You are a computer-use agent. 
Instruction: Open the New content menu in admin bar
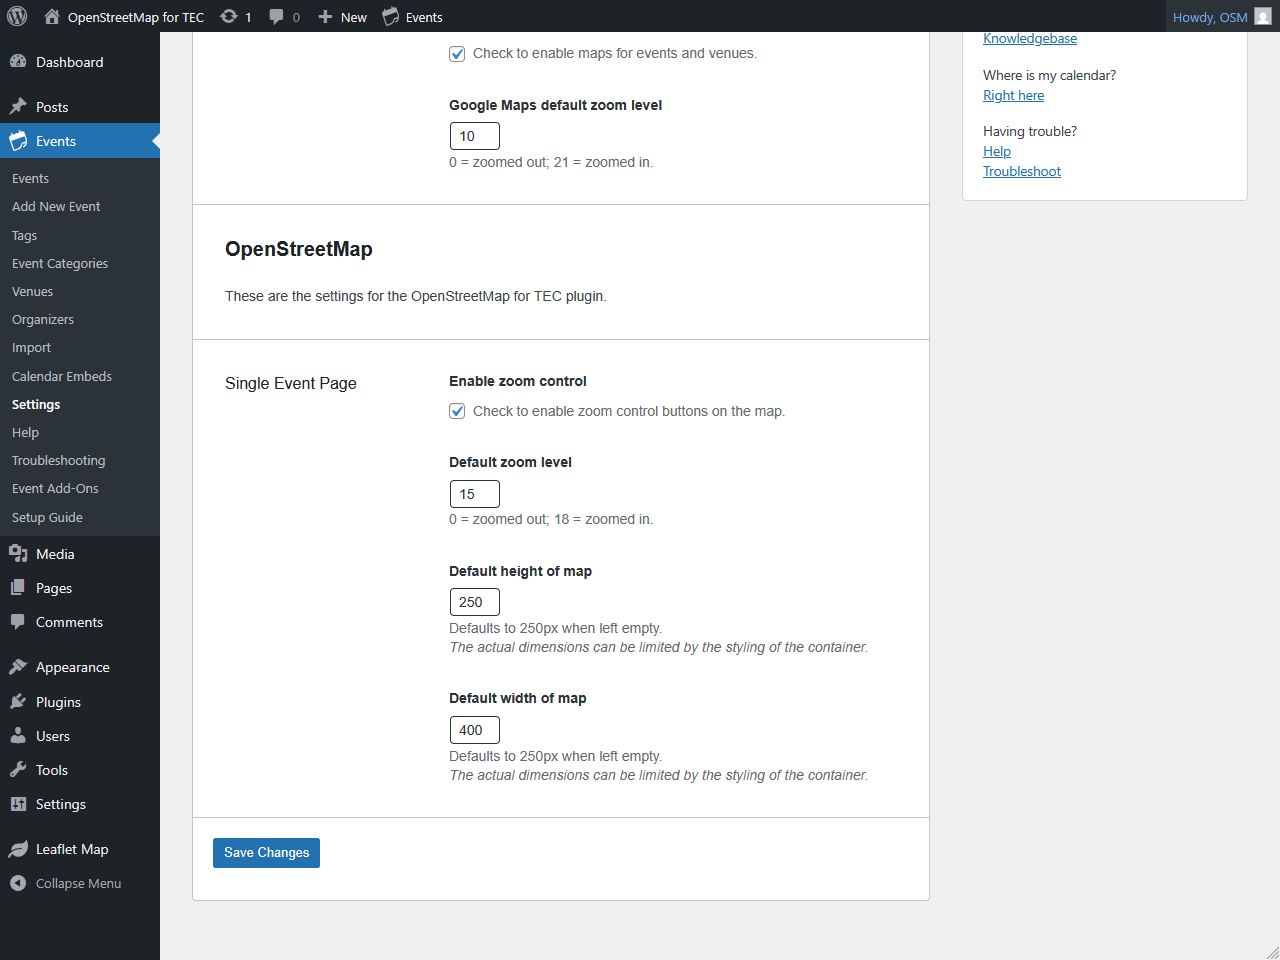(x=343, y=17)
